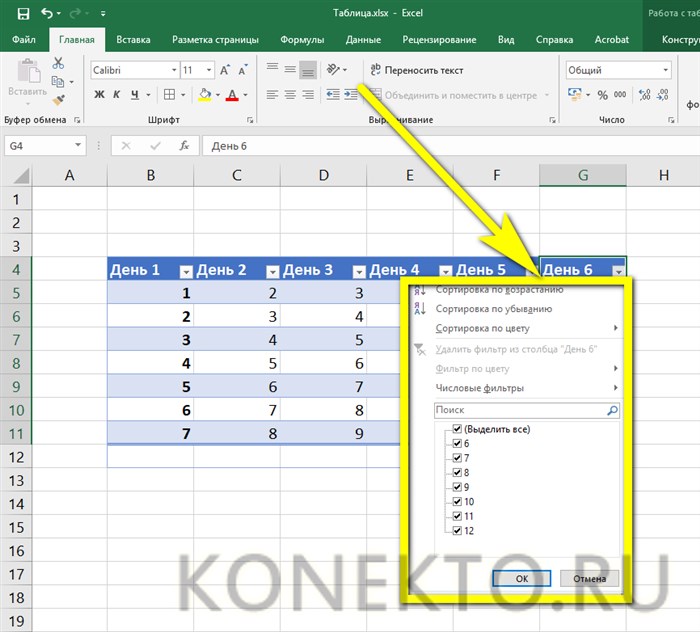The height and width of the screenshot is (632, 700).
Task: Click OK in filter menu
Action: (x=521, y=578)
